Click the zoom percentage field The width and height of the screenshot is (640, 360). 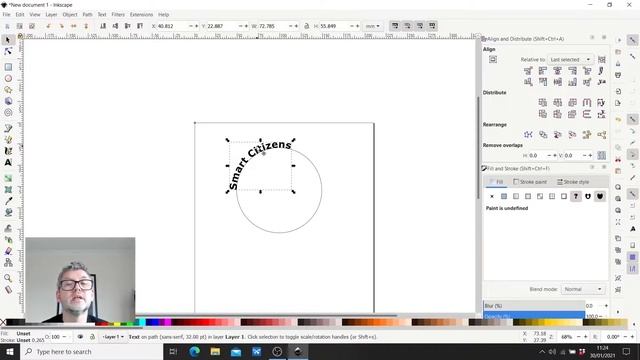coord(567,337)
